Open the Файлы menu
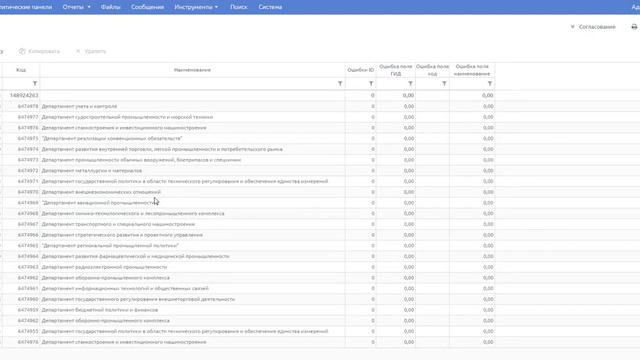 click(111, 7)
